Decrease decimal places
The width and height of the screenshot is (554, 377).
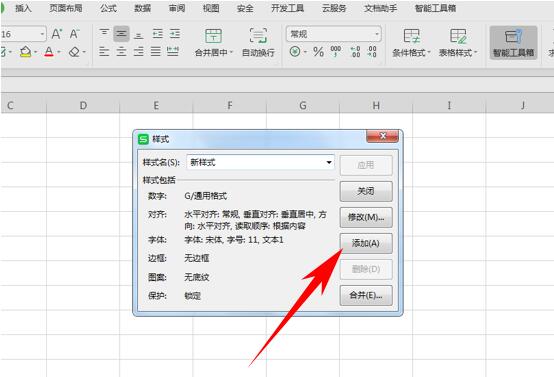click(x=372, y=52)
